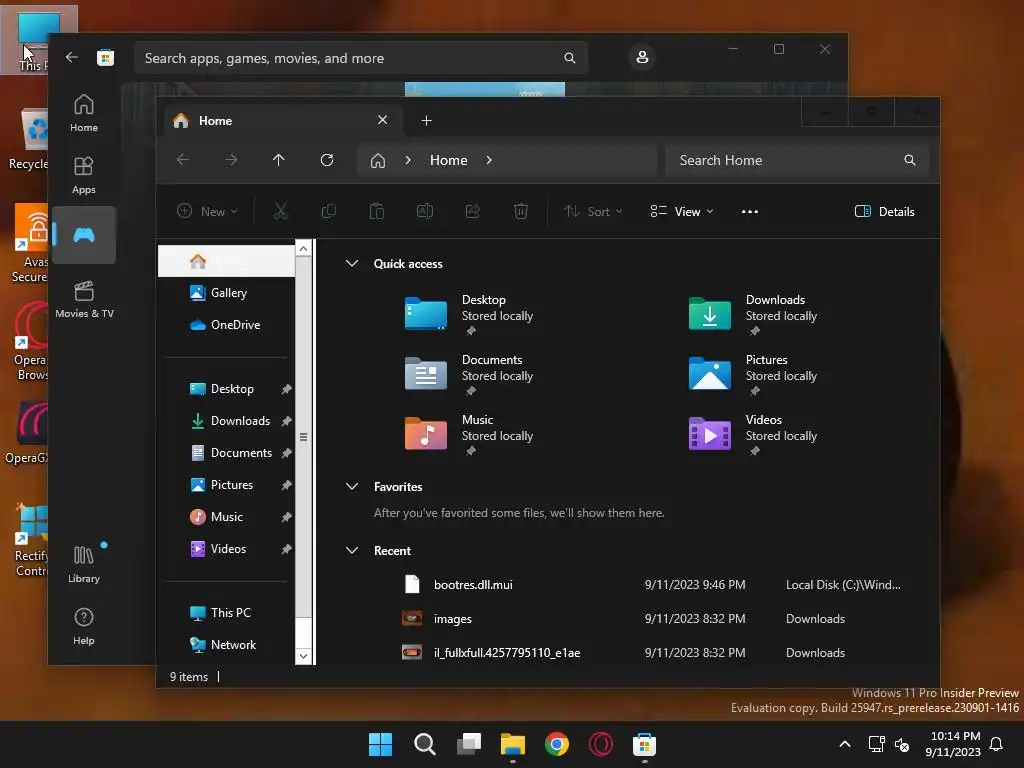Image resolution: width=1024 pixels, height=768 pixels.
Task: Close the Home tab in File Explorer
Action: tap(383, 120)
